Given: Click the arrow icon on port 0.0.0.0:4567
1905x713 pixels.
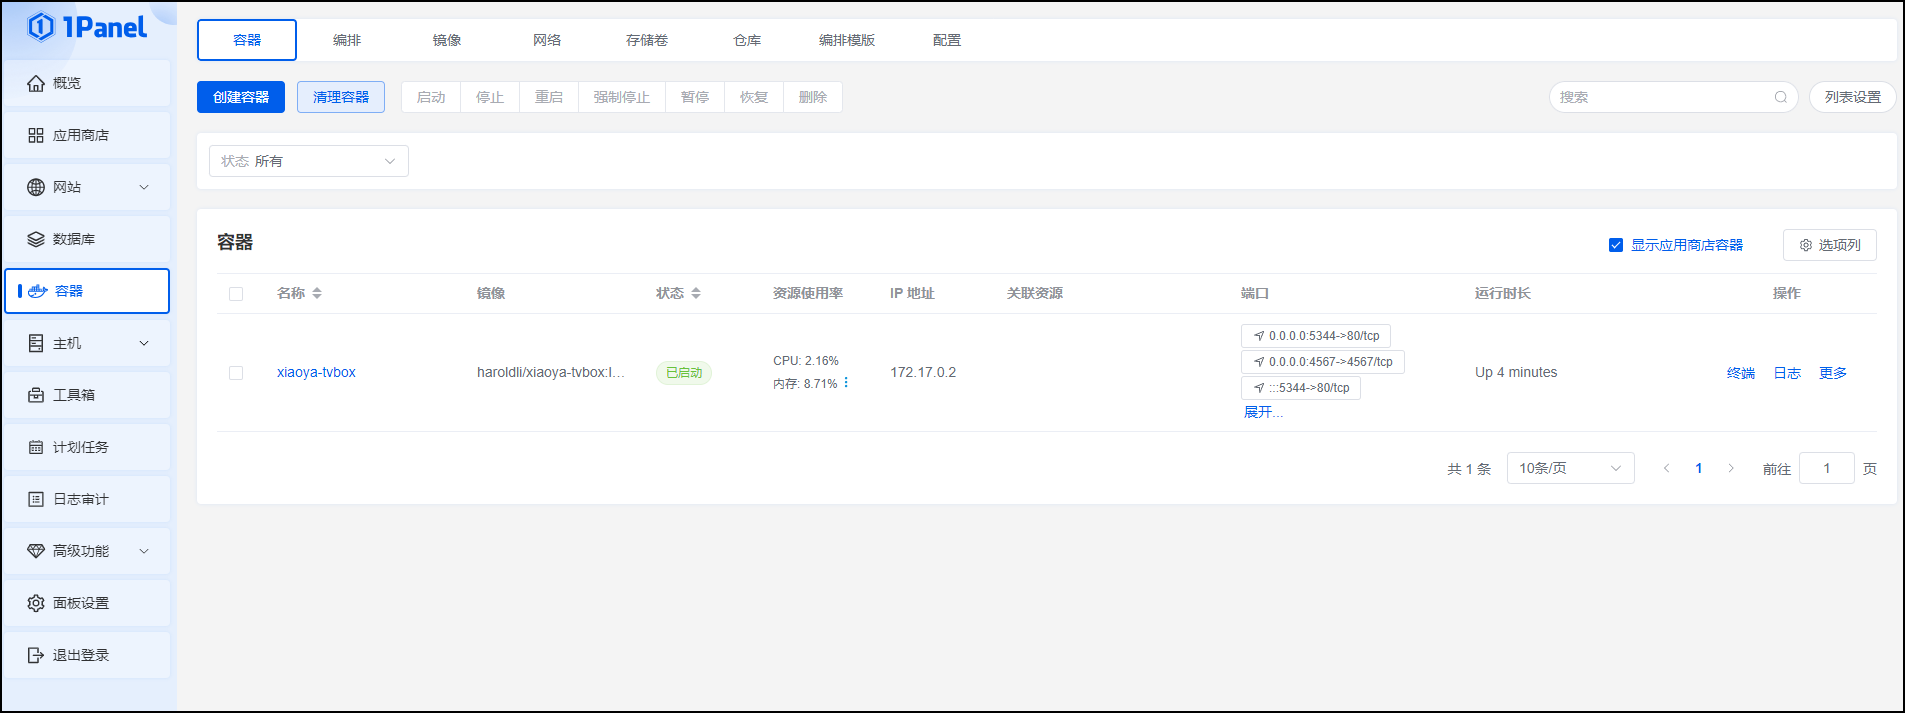Looking at the screenshot, I should tap(1259, 362).
